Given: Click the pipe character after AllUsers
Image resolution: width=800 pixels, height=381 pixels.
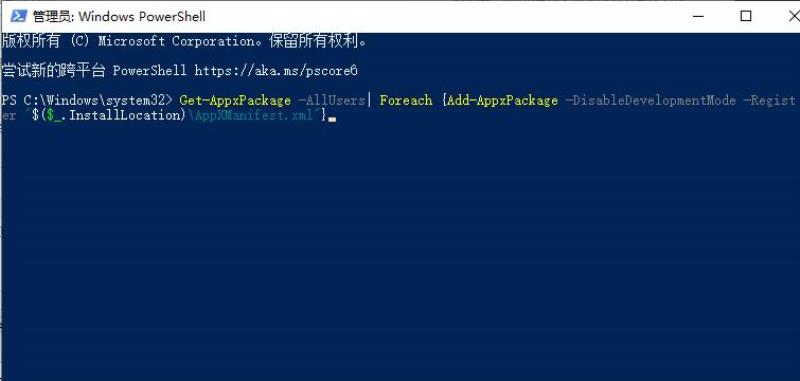Looking at the screenshot, I should (x=369, y=100).
